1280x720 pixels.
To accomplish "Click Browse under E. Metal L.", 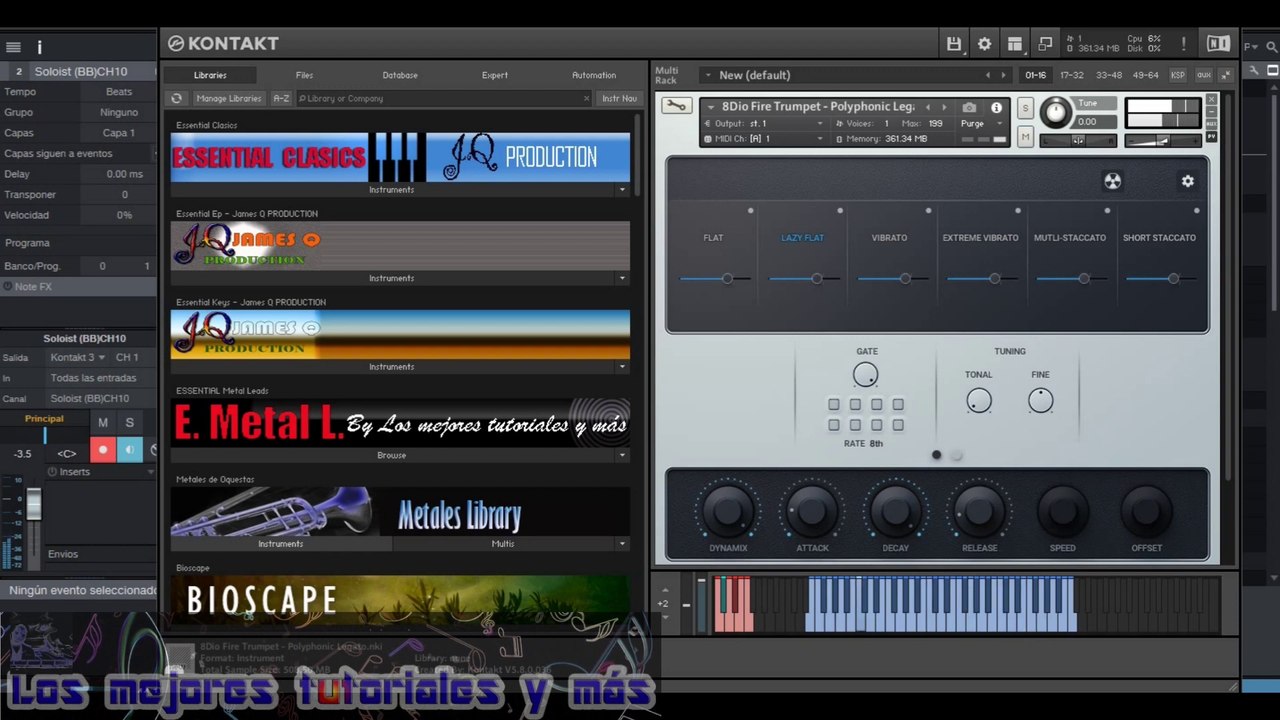I will (x=392, y=455).
